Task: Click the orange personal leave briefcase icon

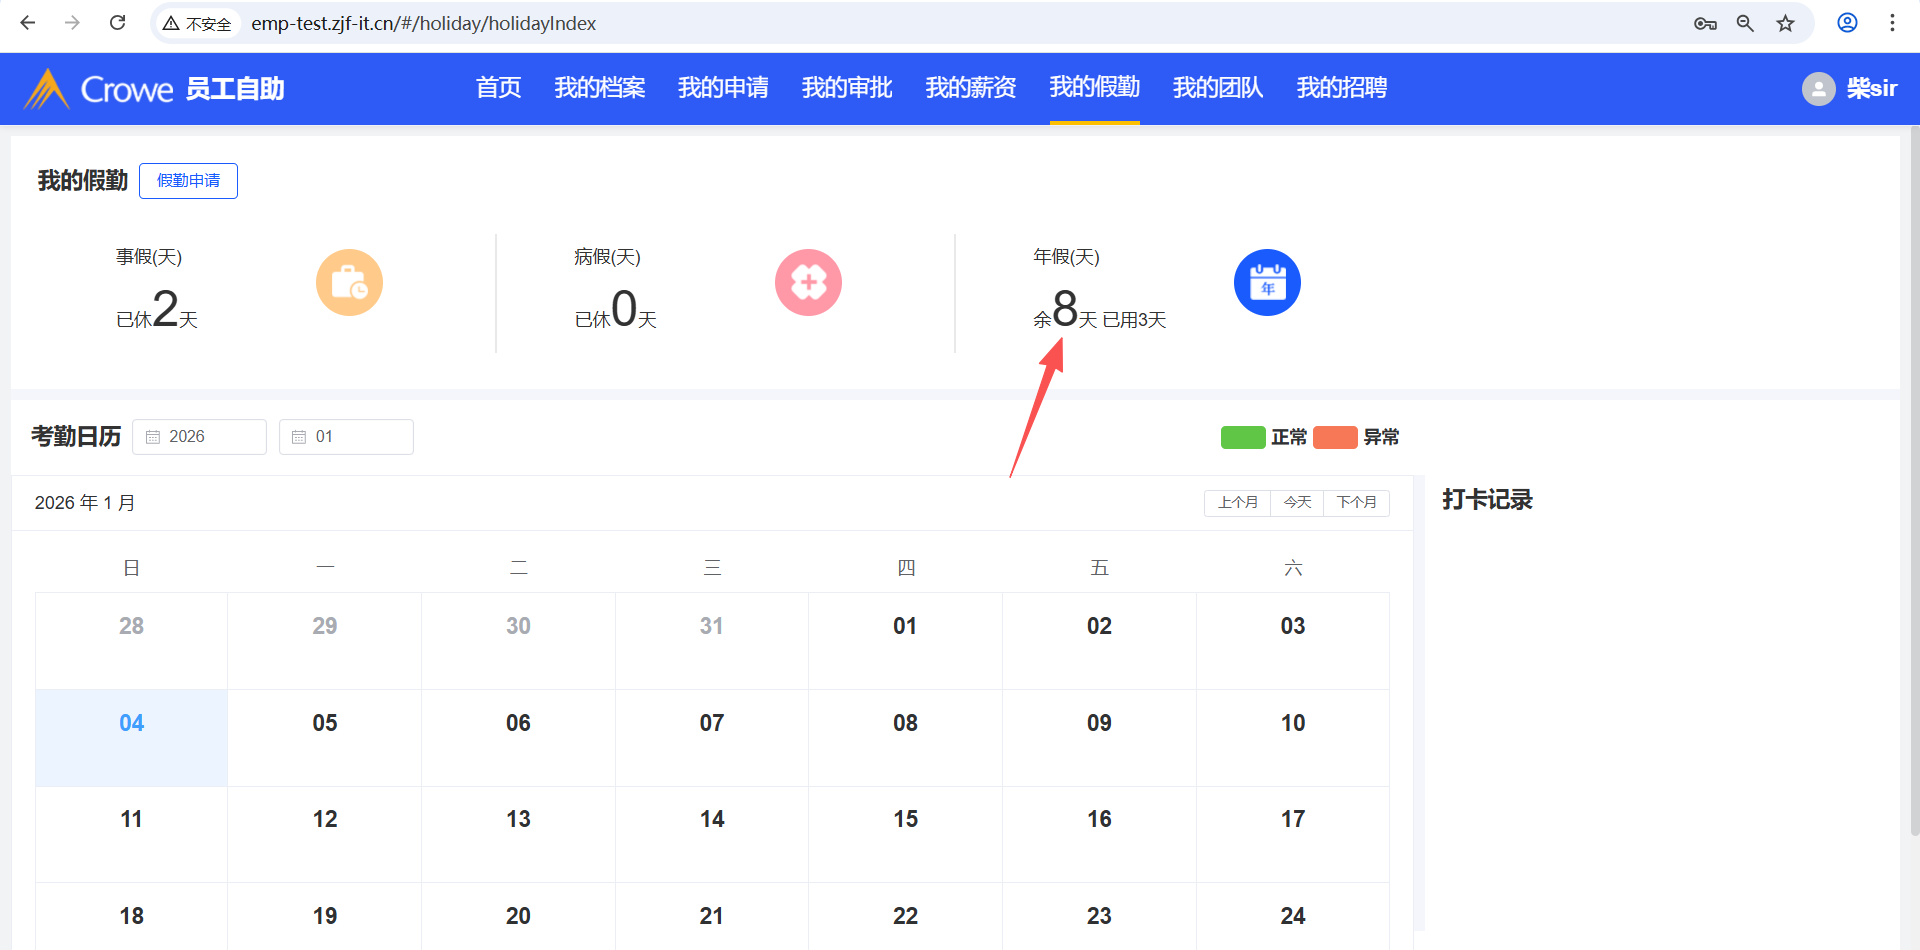Action: [x=349, y=282]
